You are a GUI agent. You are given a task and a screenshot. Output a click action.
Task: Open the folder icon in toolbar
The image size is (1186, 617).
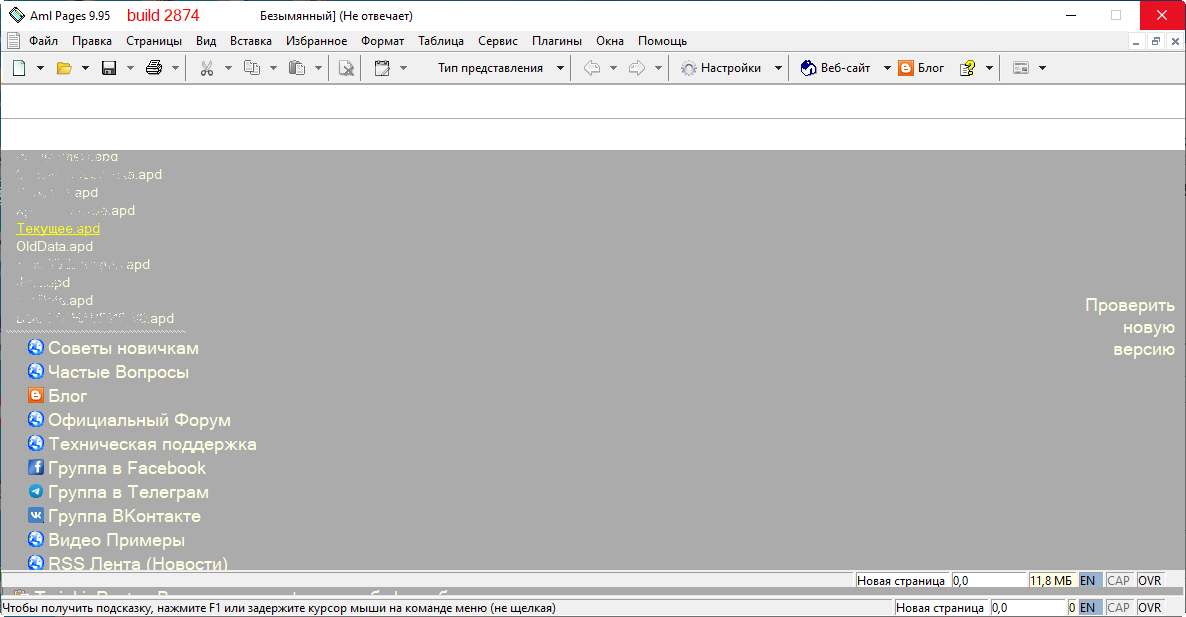coord(64,68)
